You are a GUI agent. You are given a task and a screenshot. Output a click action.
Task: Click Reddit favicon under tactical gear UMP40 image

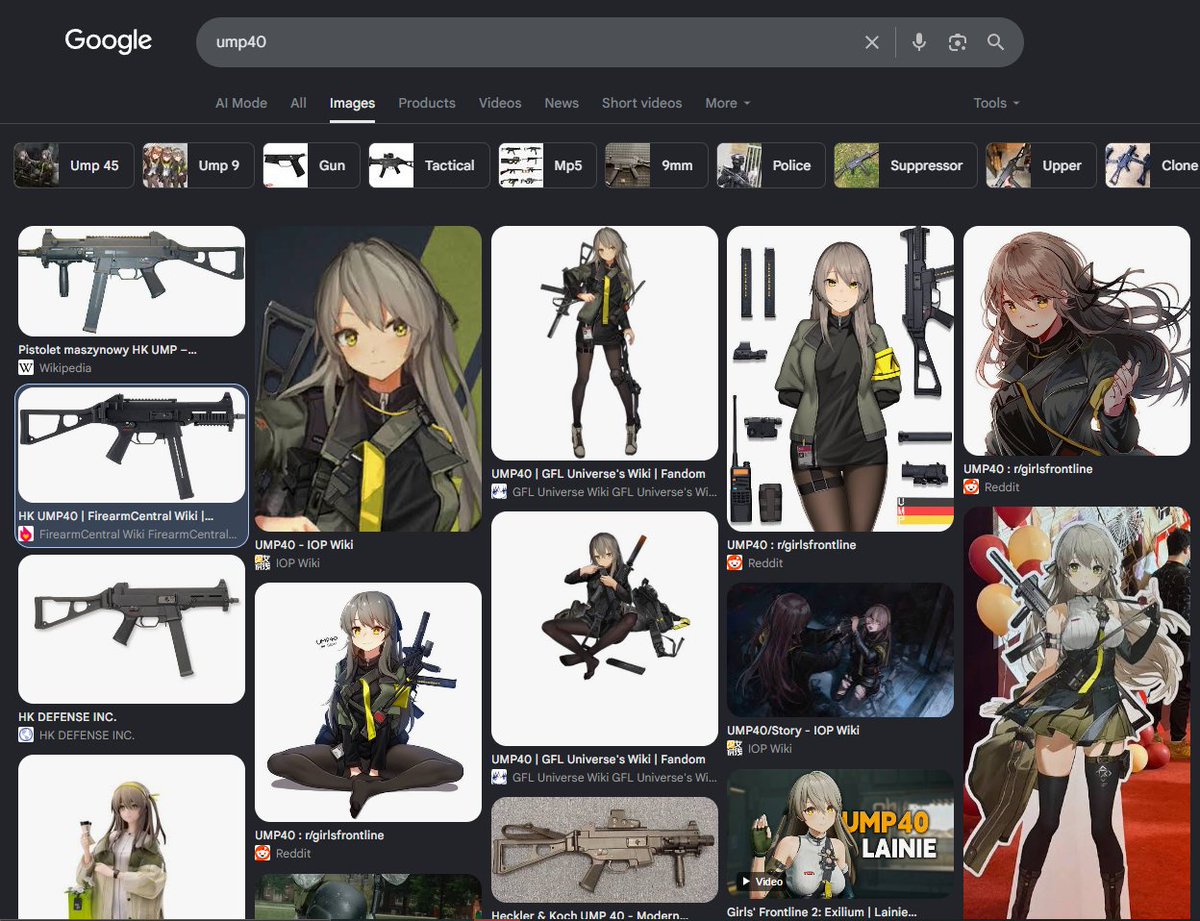tap(735, 563)
